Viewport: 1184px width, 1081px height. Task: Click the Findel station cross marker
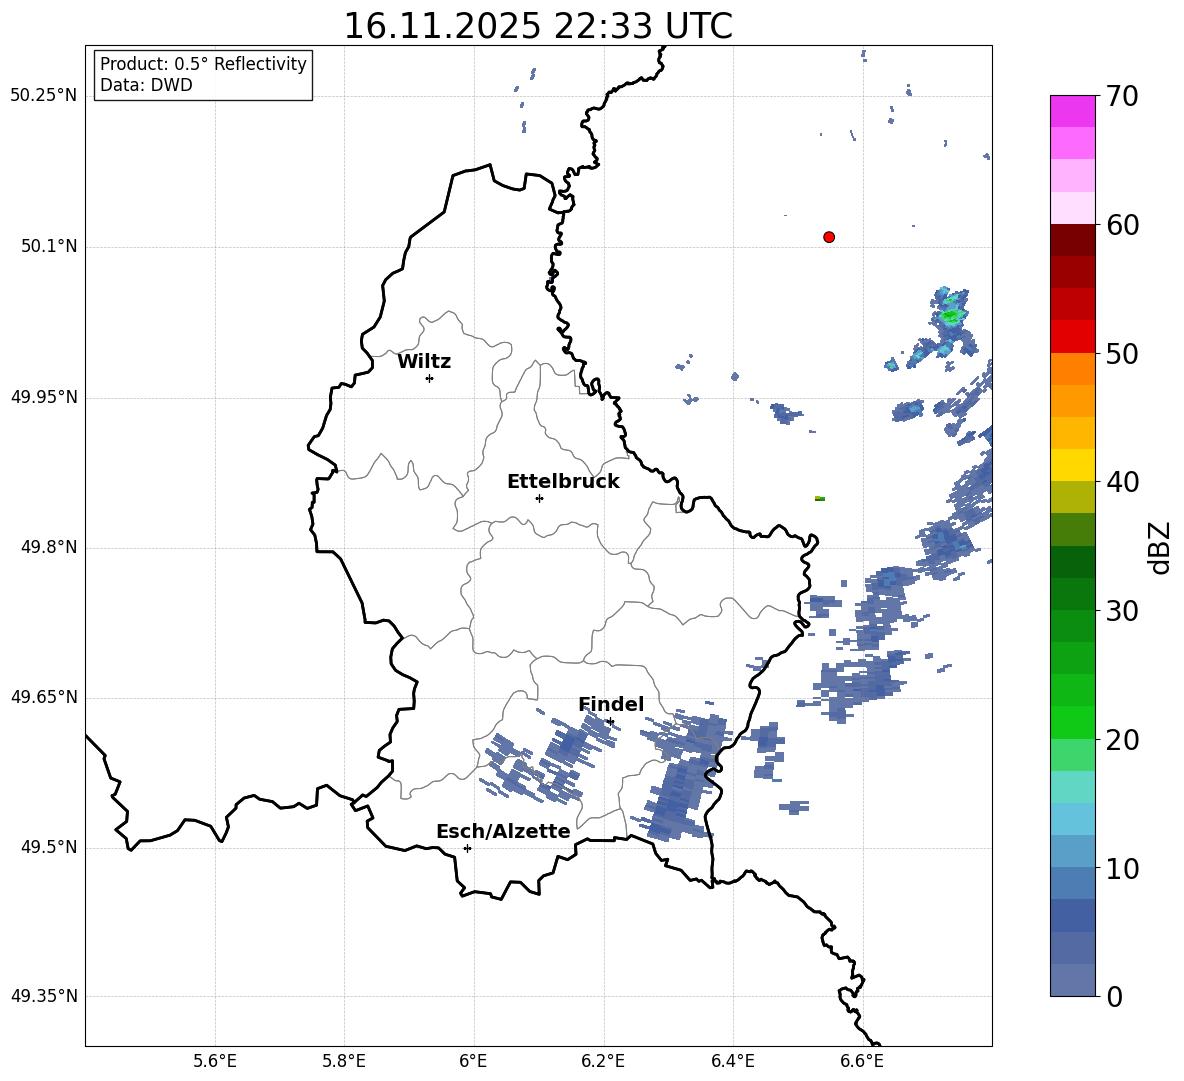tap(610, 722)
